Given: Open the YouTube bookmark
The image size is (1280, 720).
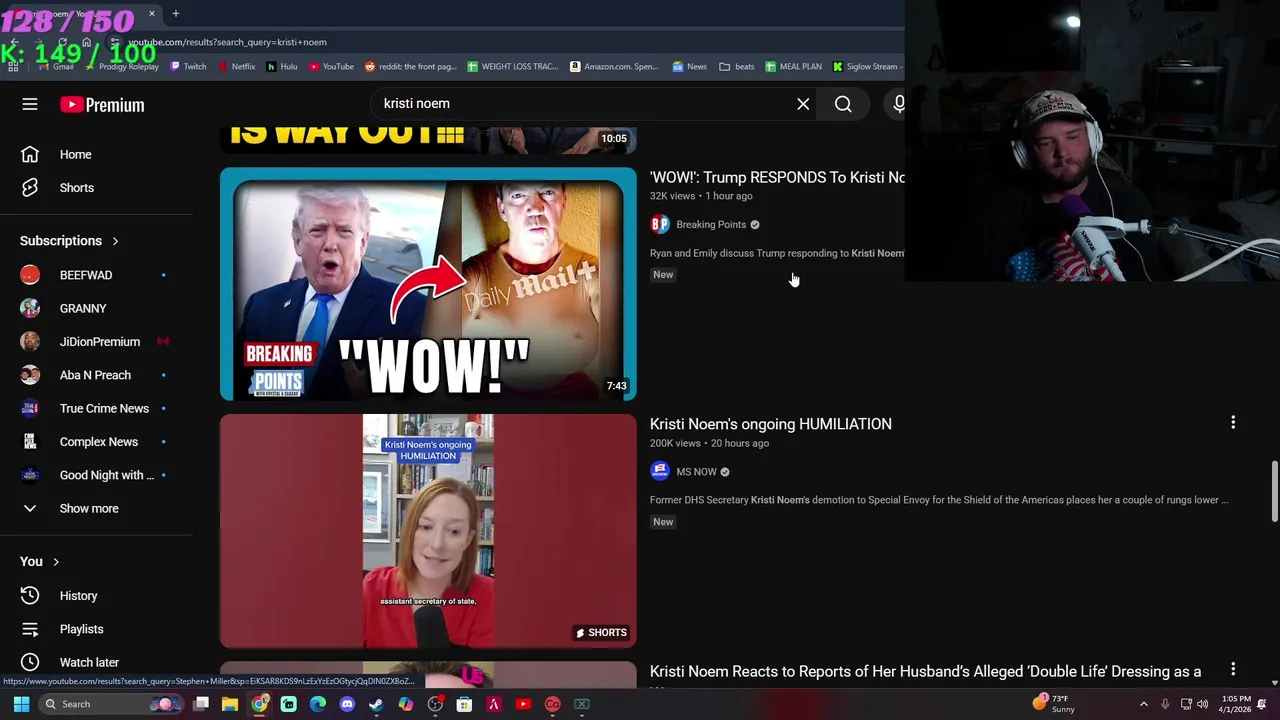Looking at the screenshot, I should (x=331, y=67).
